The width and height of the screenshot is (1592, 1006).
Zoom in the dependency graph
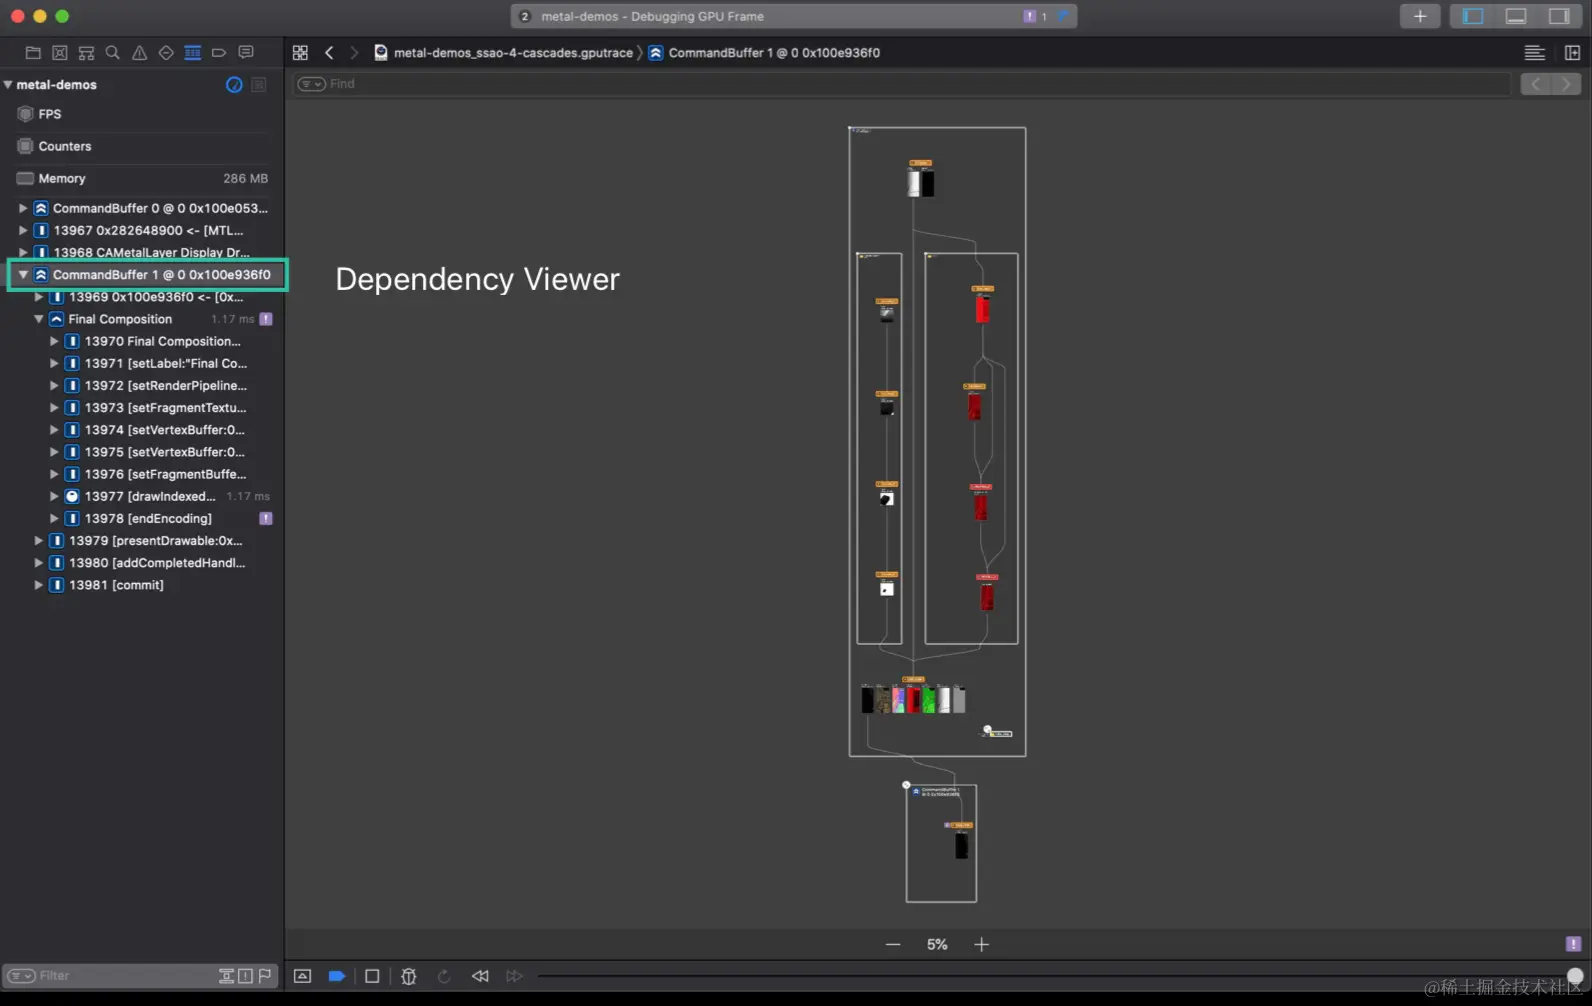[981, 944]
